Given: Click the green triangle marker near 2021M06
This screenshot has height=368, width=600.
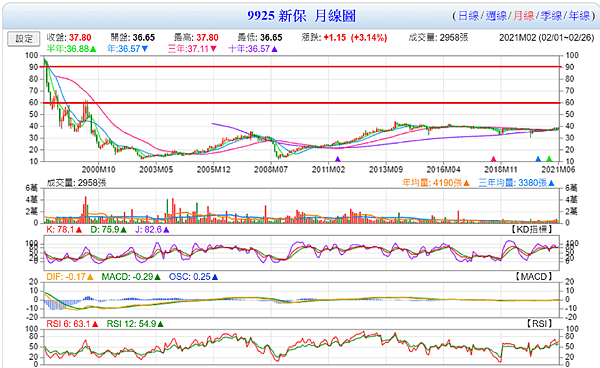Looking at the screenshot, I should pos(549,159).
